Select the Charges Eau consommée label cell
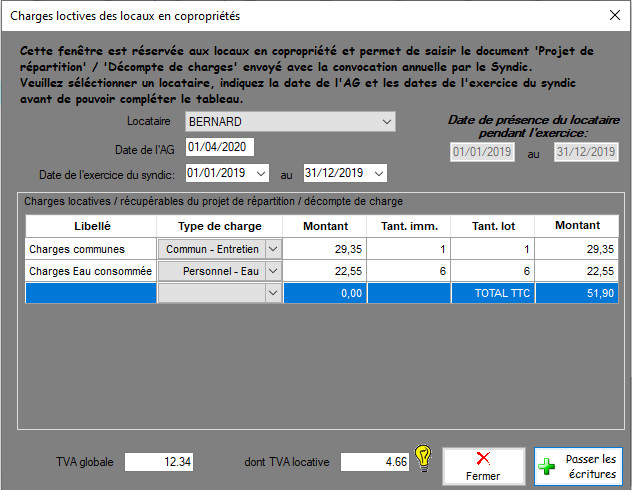The image size is (632, 490). point(91,270)
